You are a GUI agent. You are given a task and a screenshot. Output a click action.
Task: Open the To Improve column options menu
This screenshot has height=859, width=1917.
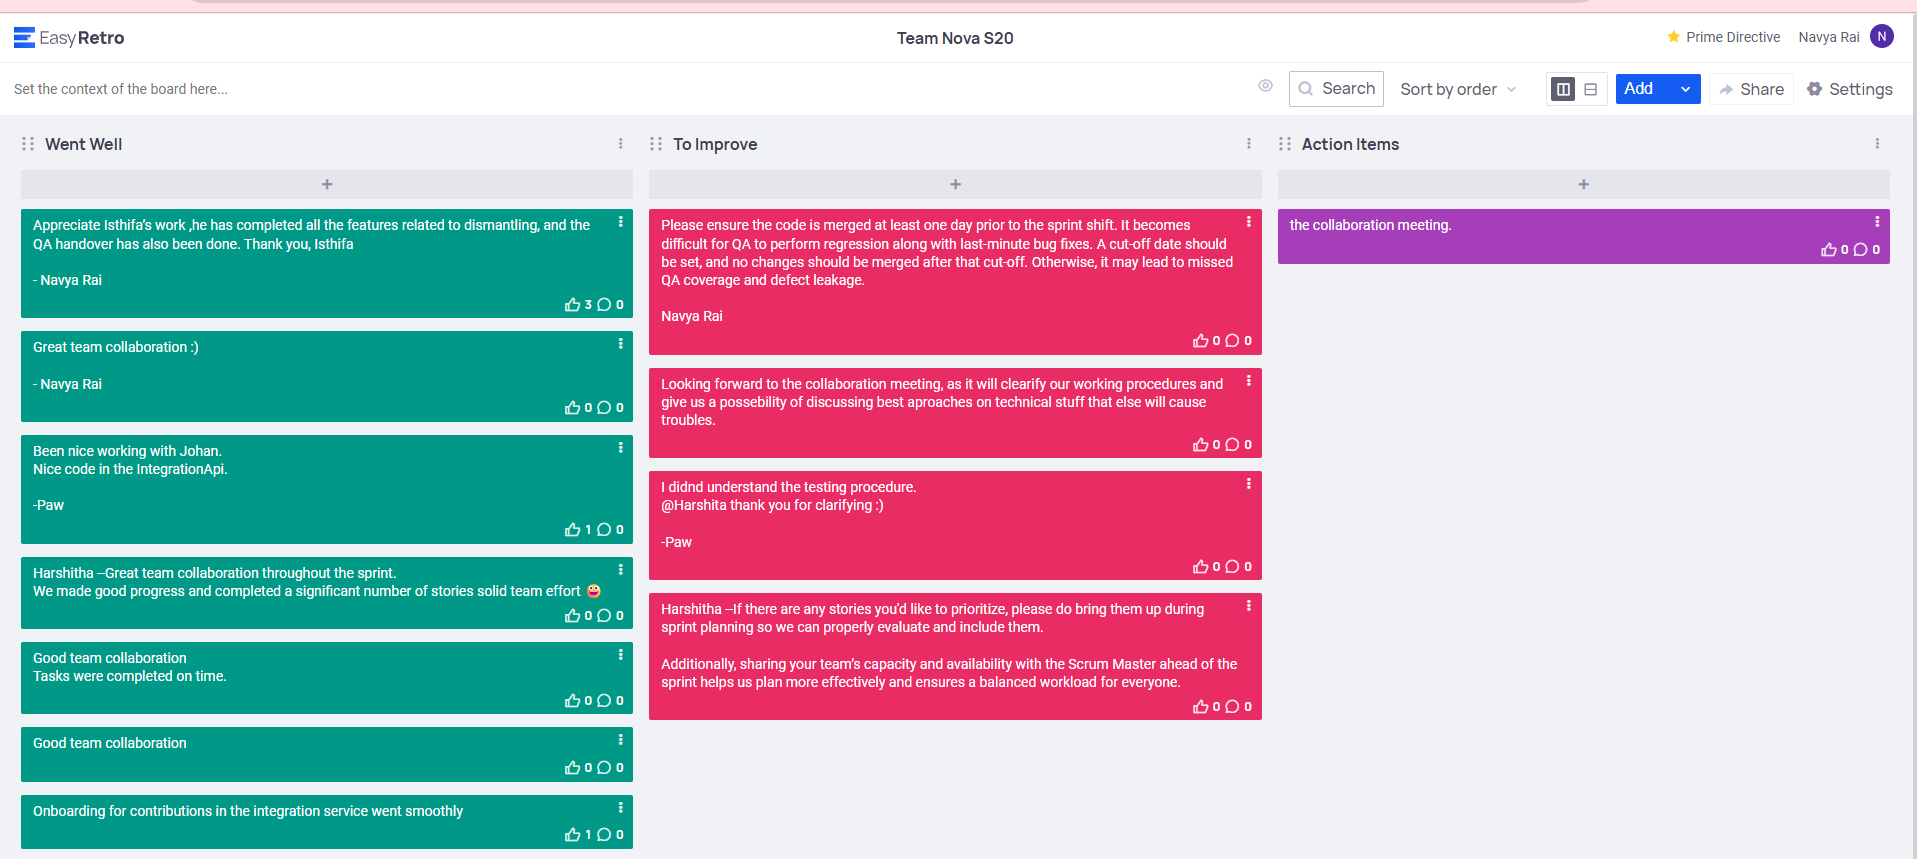coord(1249,144)
